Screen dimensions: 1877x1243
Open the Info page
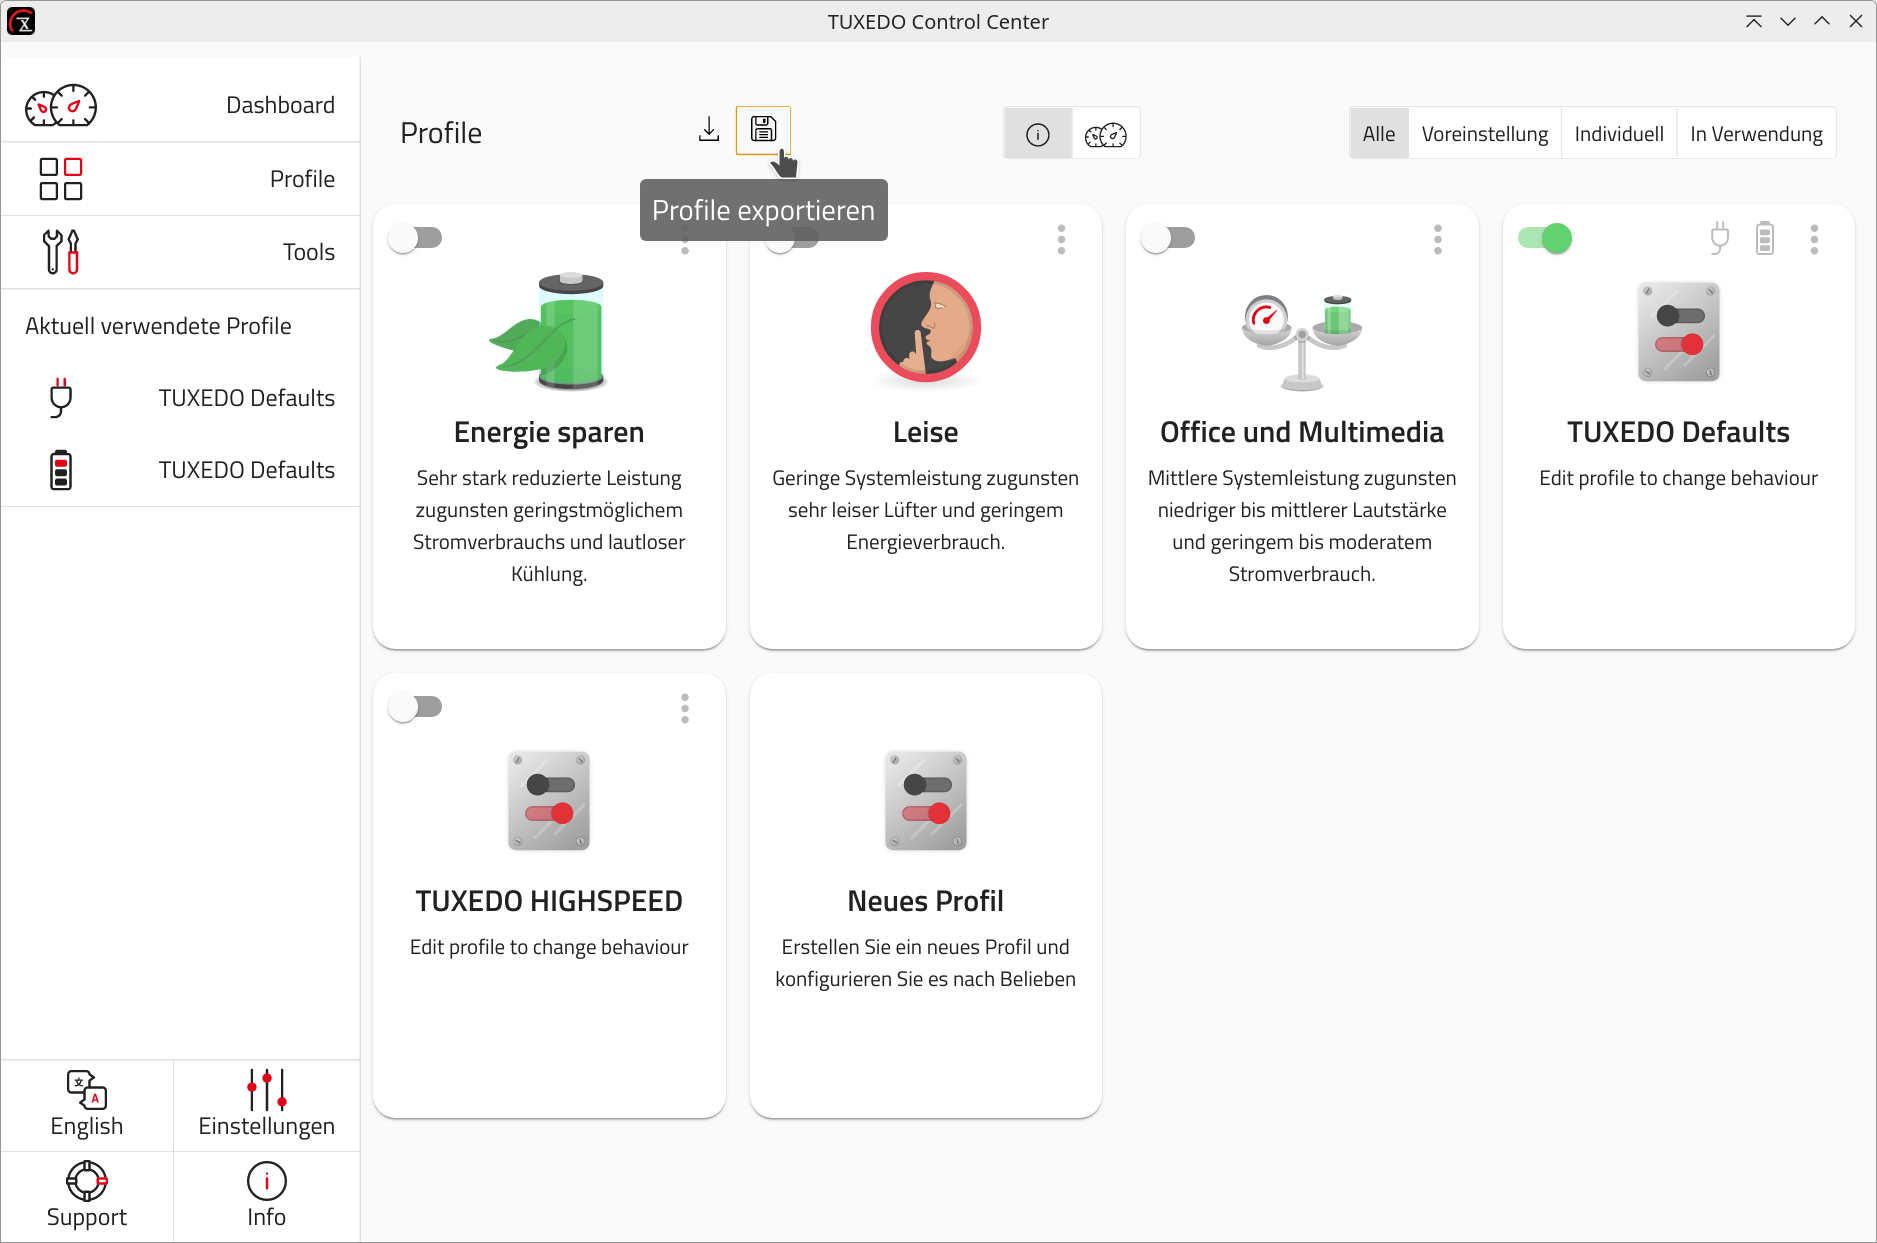(x=266, y=1196)
